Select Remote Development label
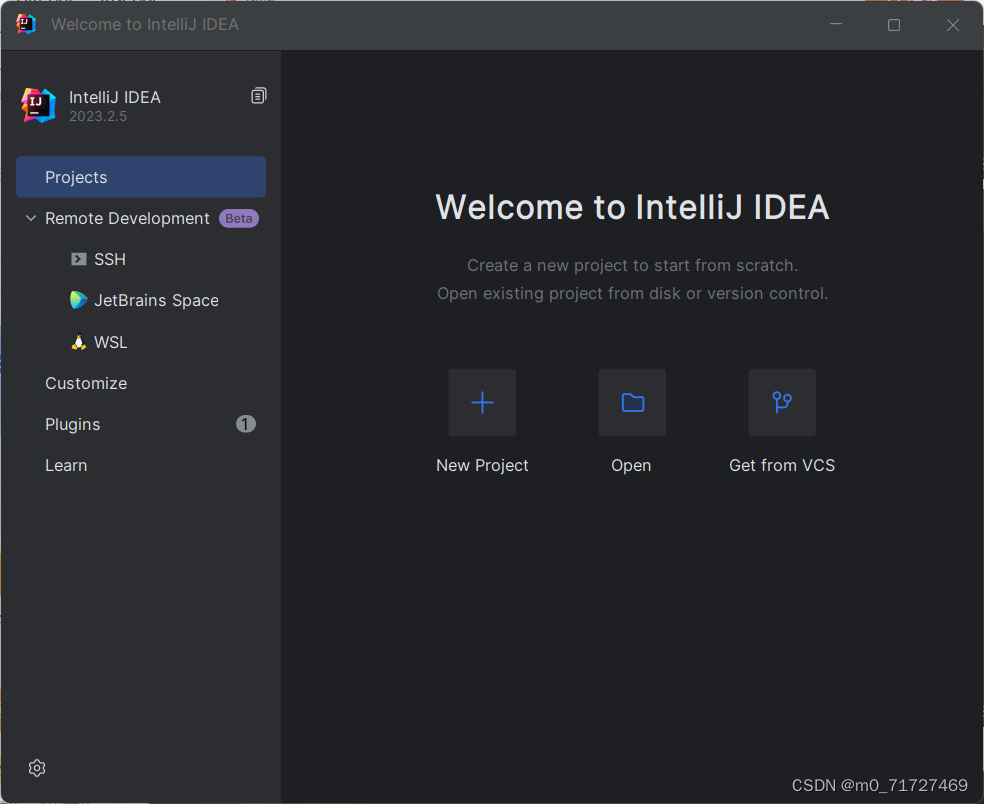 coord(127,218)
